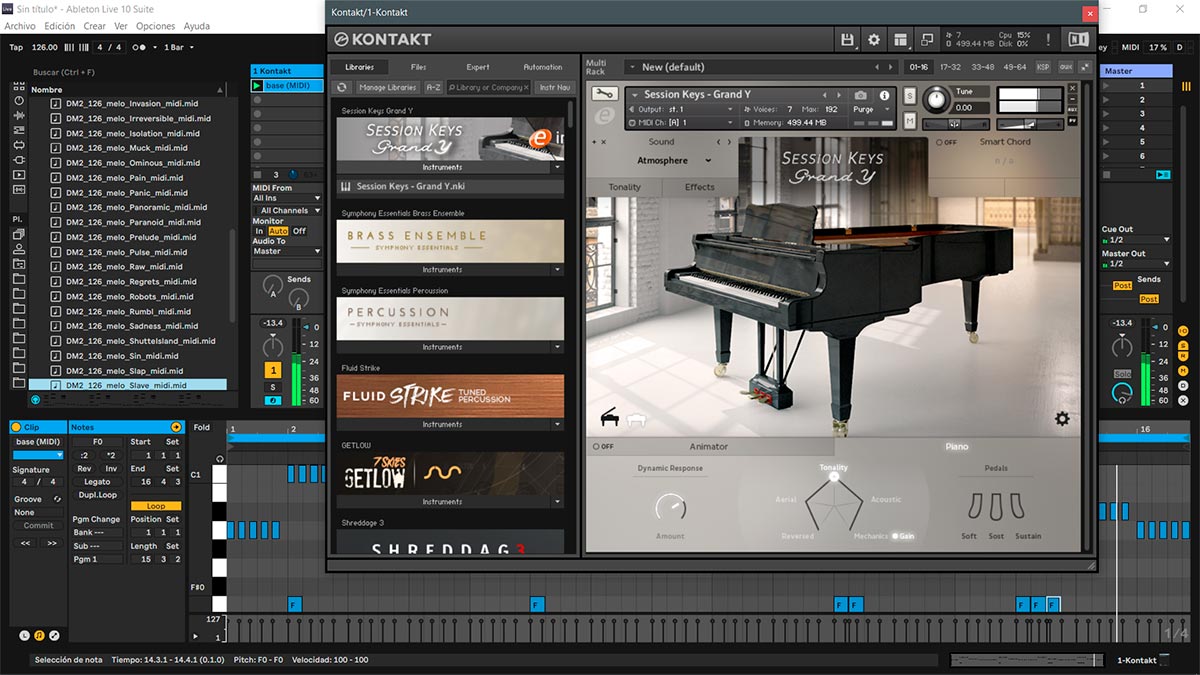Click A-Z sort button
The height and width of the screenshot is (675, 1200).
point(433,88)
